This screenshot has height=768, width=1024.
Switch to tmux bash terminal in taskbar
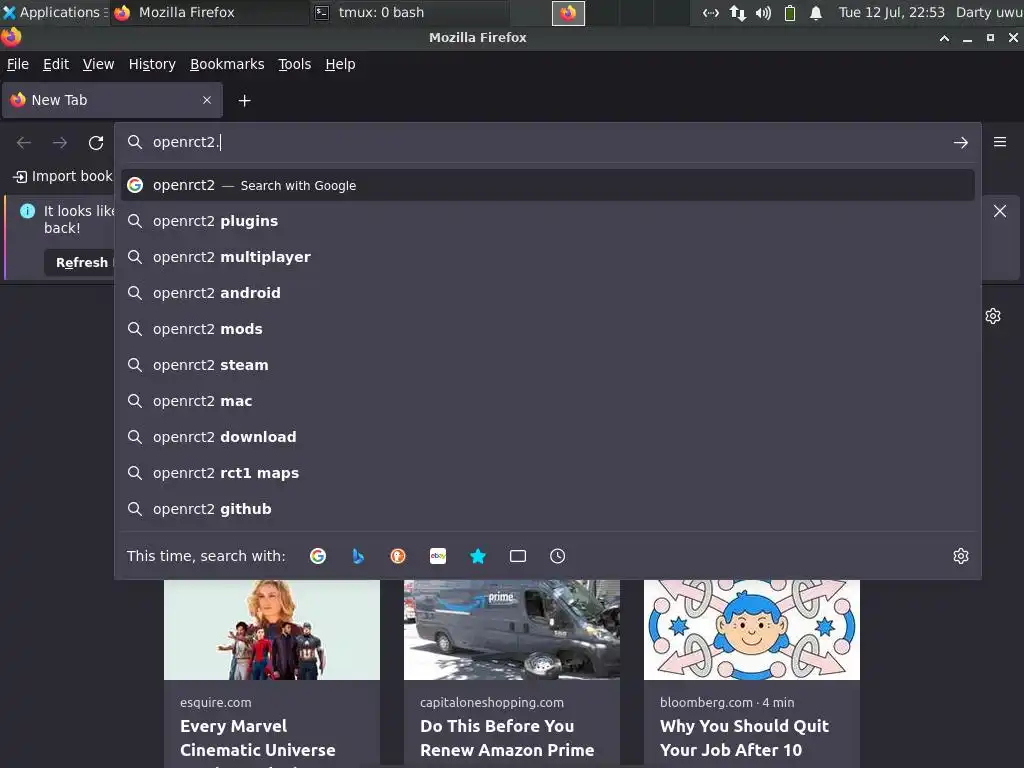pyautogui.click(x=410, y=12)
